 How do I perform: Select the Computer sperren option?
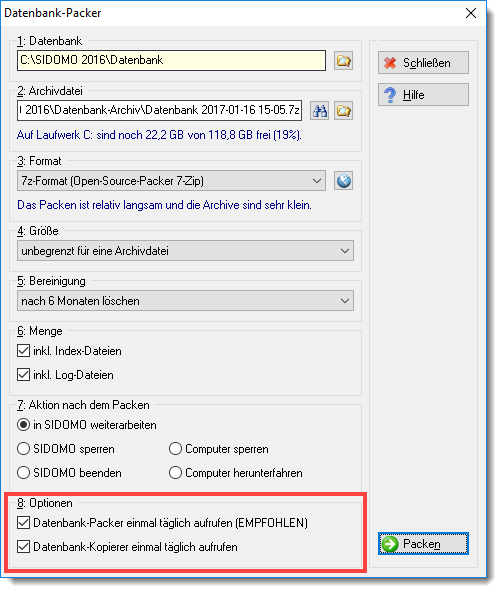tap(176, 449)
